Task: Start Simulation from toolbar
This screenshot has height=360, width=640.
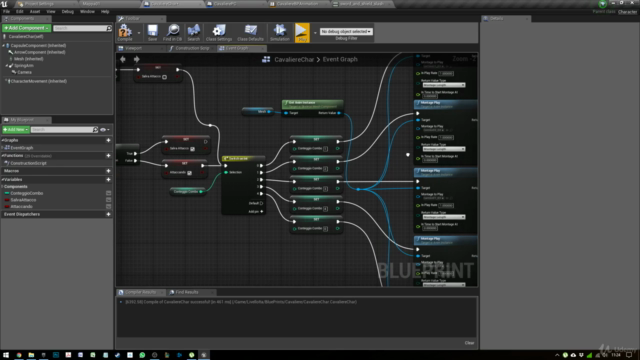Action: 280,33
